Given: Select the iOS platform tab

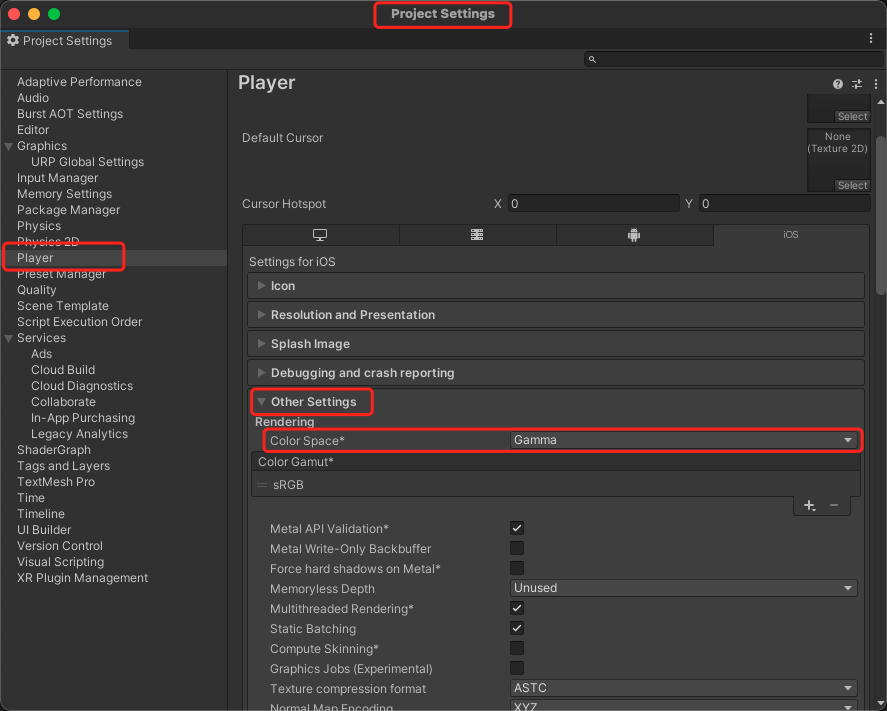Looking at the screenshot, I should 790,235.
